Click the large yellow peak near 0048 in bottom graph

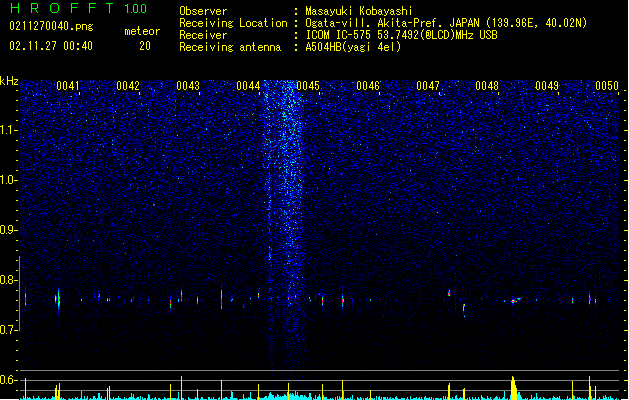click(x=514, y=388)
